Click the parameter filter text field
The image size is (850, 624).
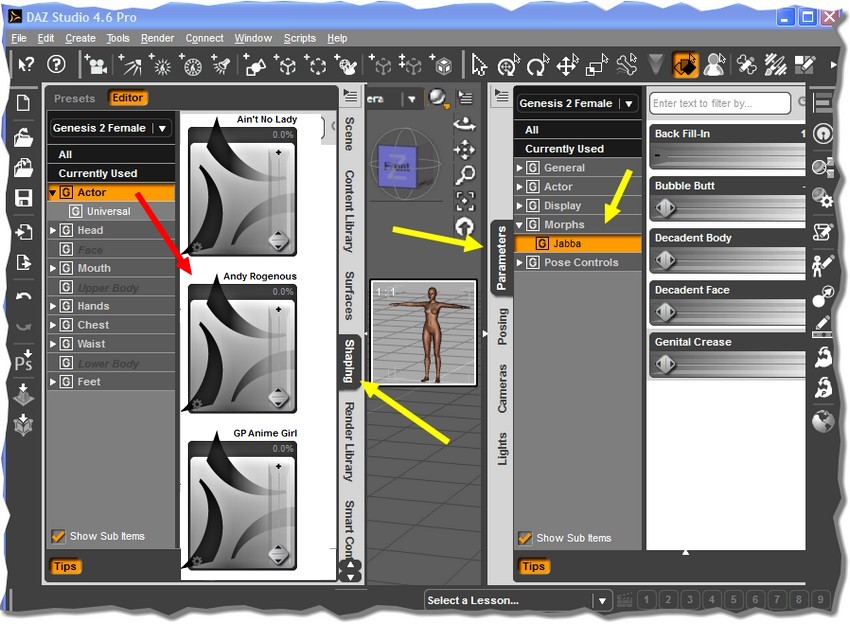tap(720, 103)
